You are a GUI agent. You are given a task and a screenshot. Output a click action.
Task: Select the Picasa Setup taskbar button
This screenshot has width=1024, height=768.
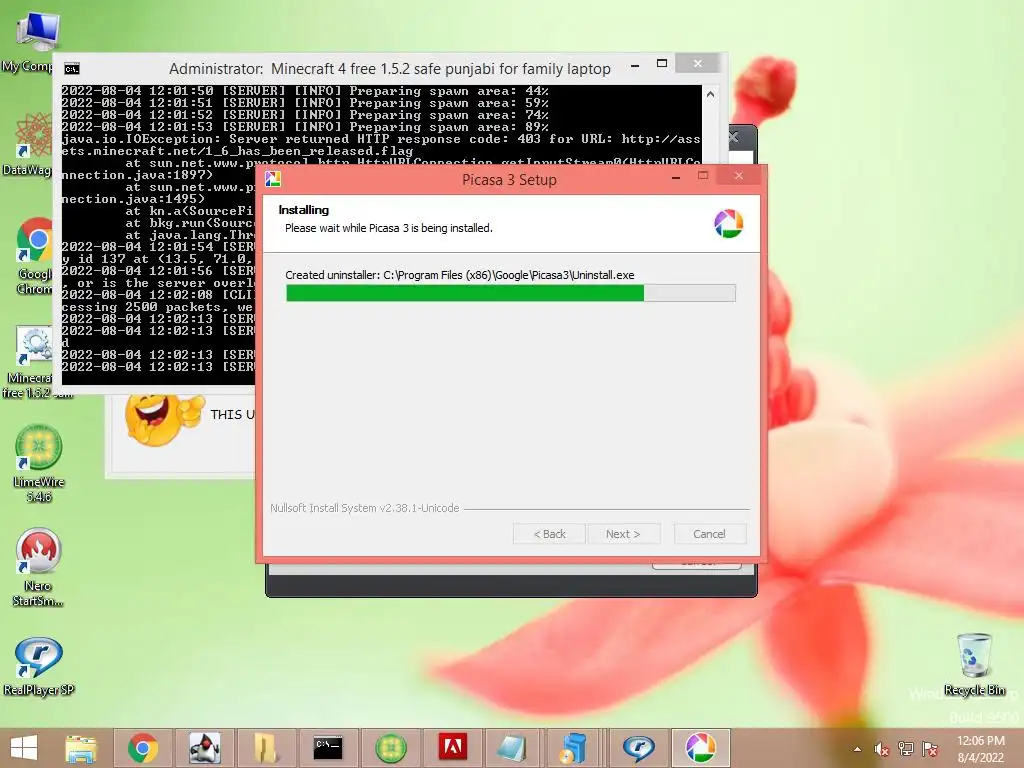pos(700,748)
